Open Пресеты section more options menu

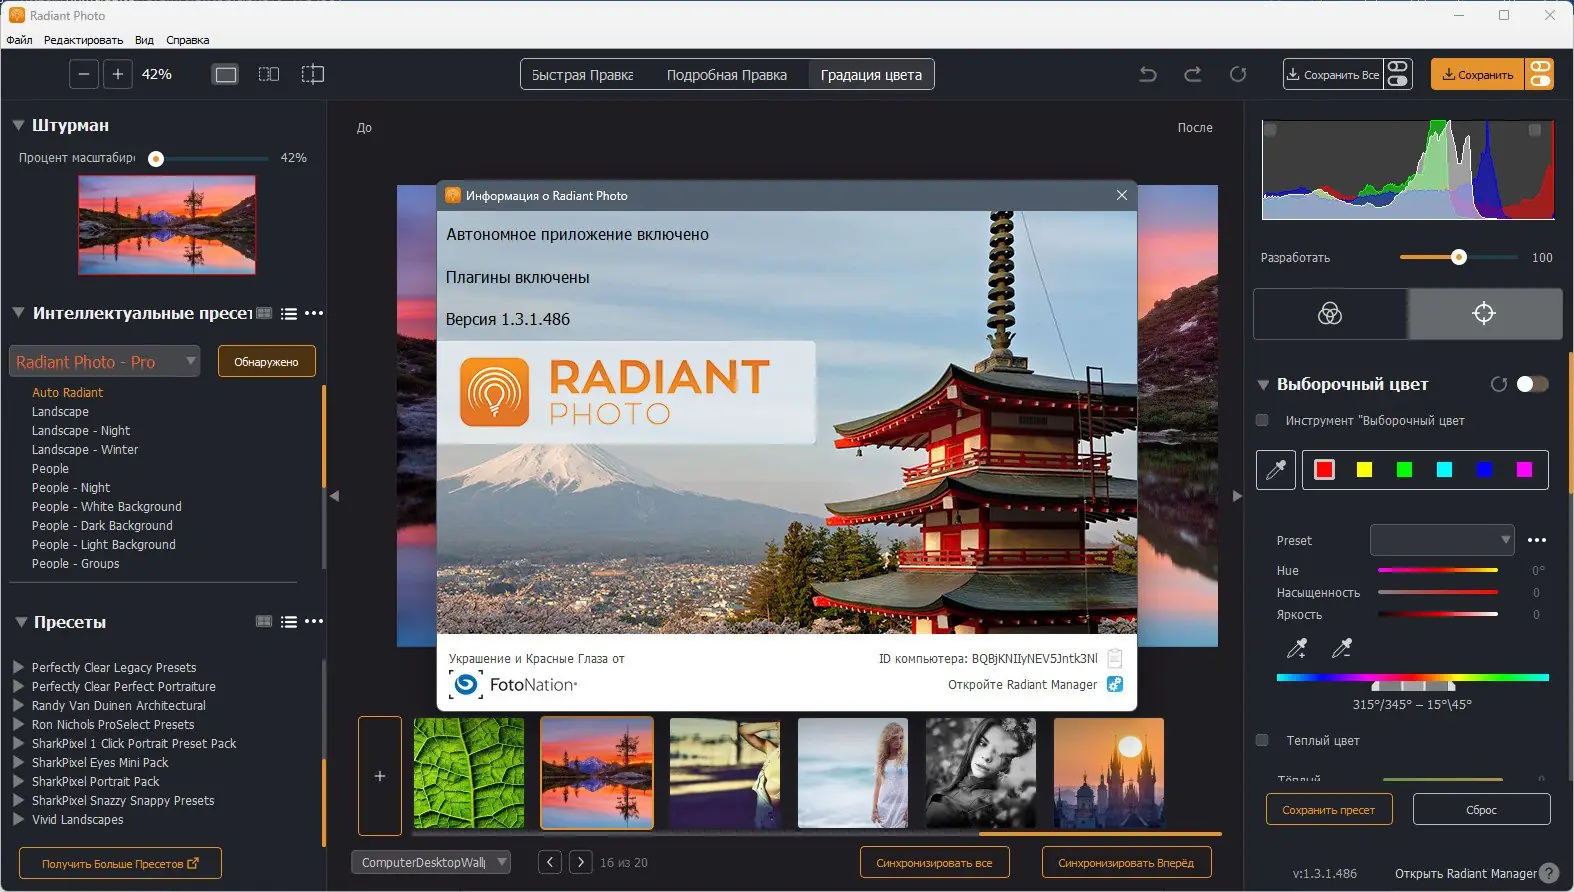[314, 621]
